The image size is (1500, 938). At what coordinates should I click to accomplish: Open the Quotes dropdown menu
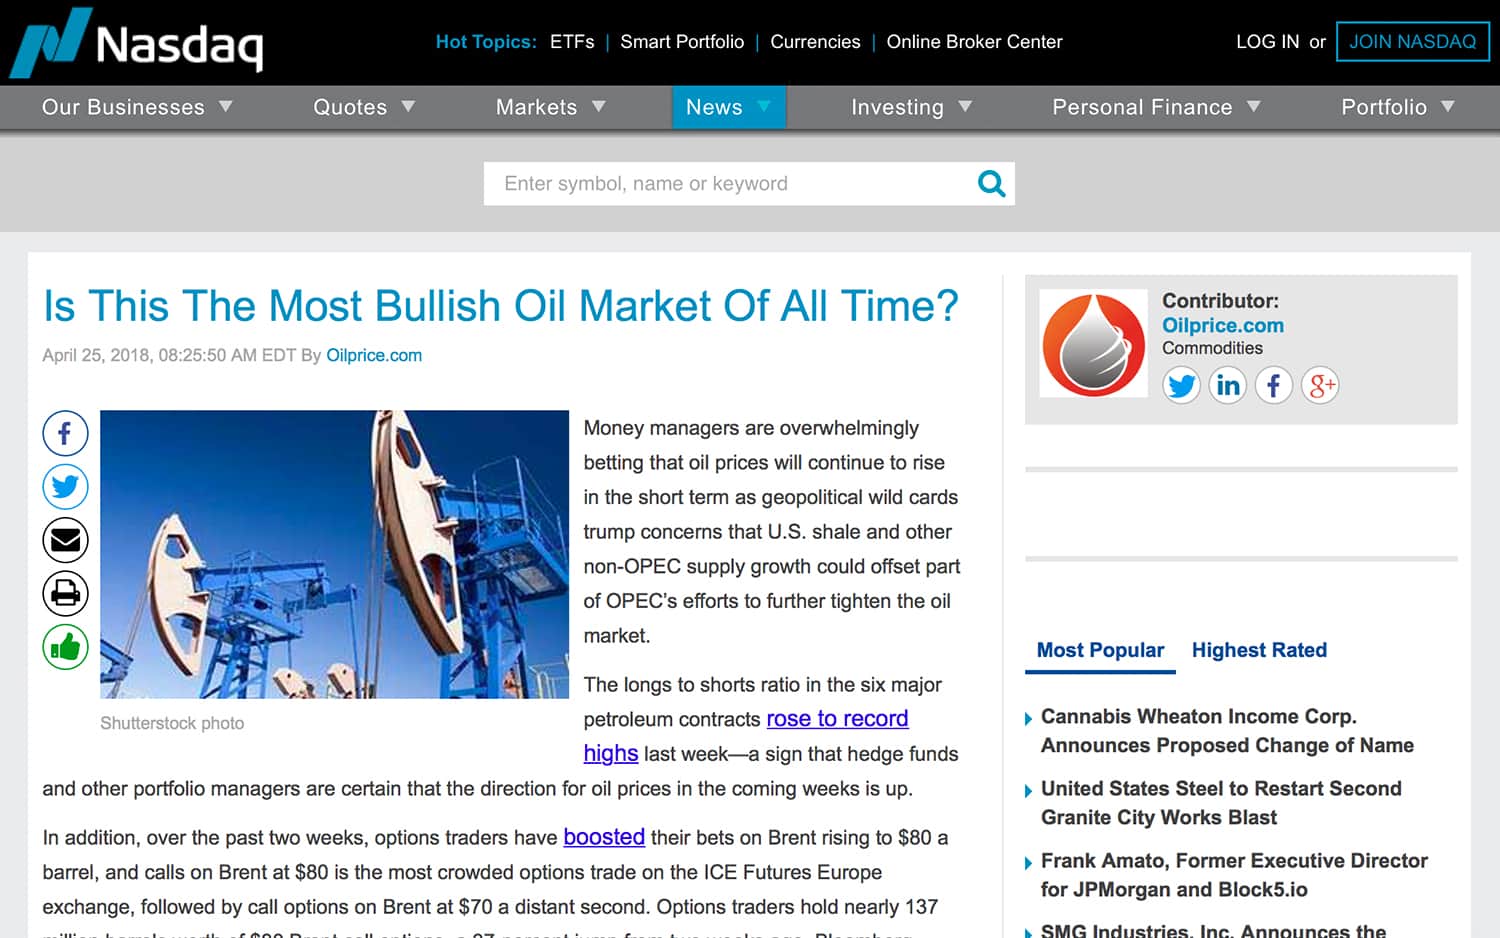point(363,107)
